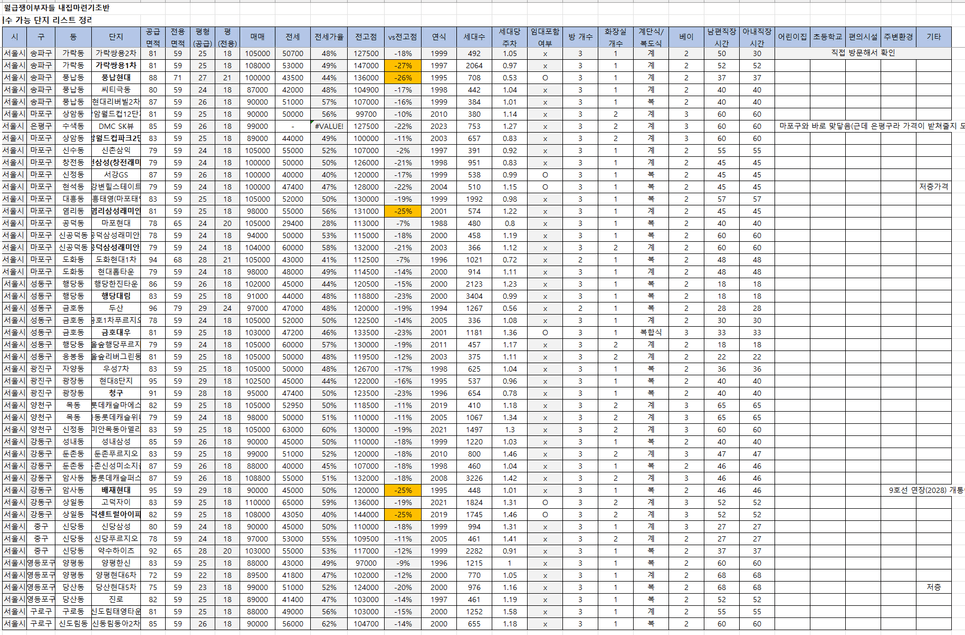Select the '풍납현대' cell
This screenshot has width=965, height=635.
[x=116, y=78]
